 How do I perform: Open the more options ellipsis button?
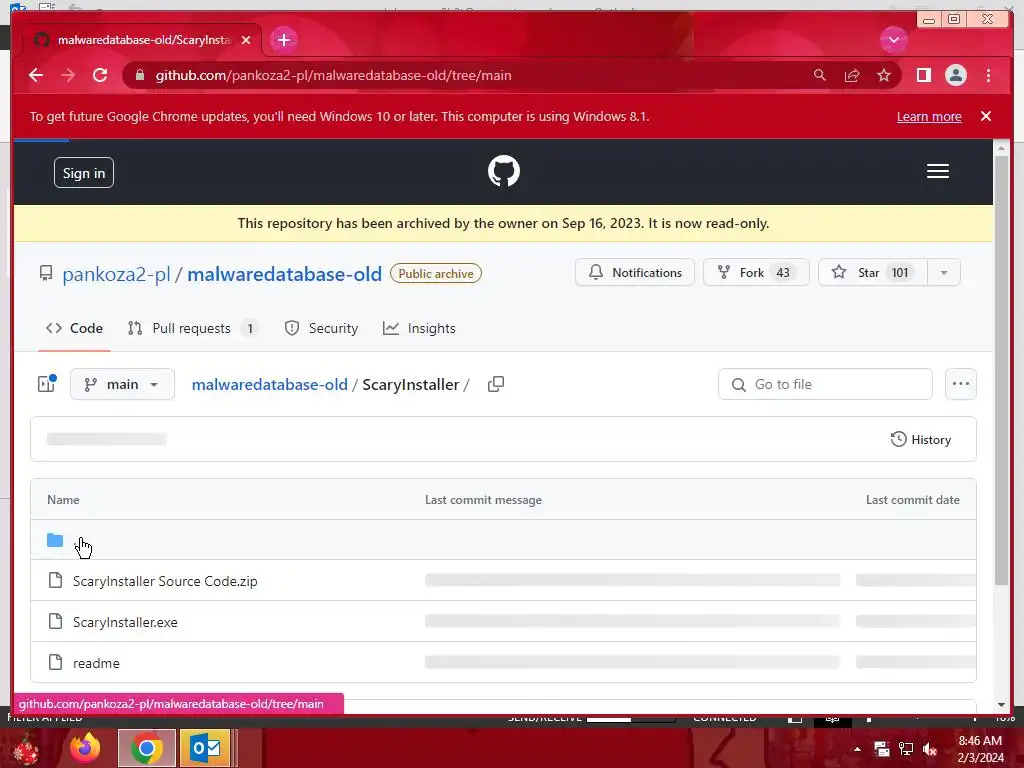tap(961, 384)
